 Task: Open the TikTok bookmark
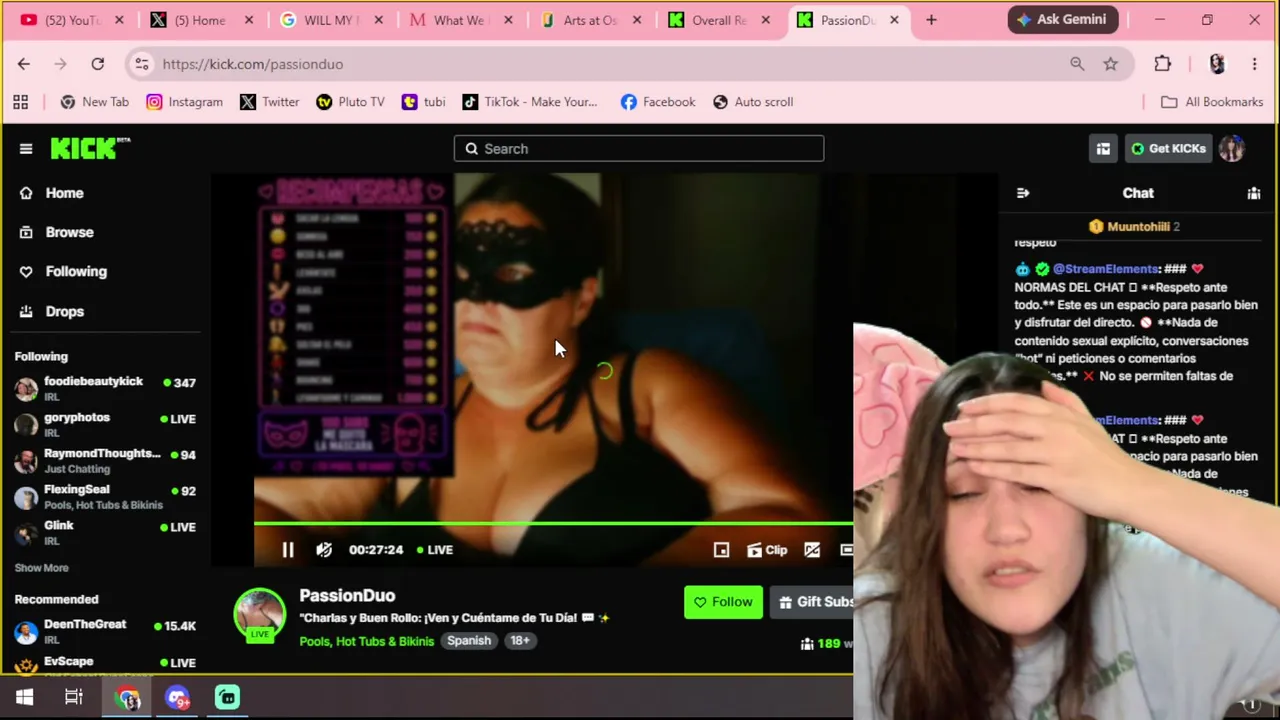tap(529, 102)
